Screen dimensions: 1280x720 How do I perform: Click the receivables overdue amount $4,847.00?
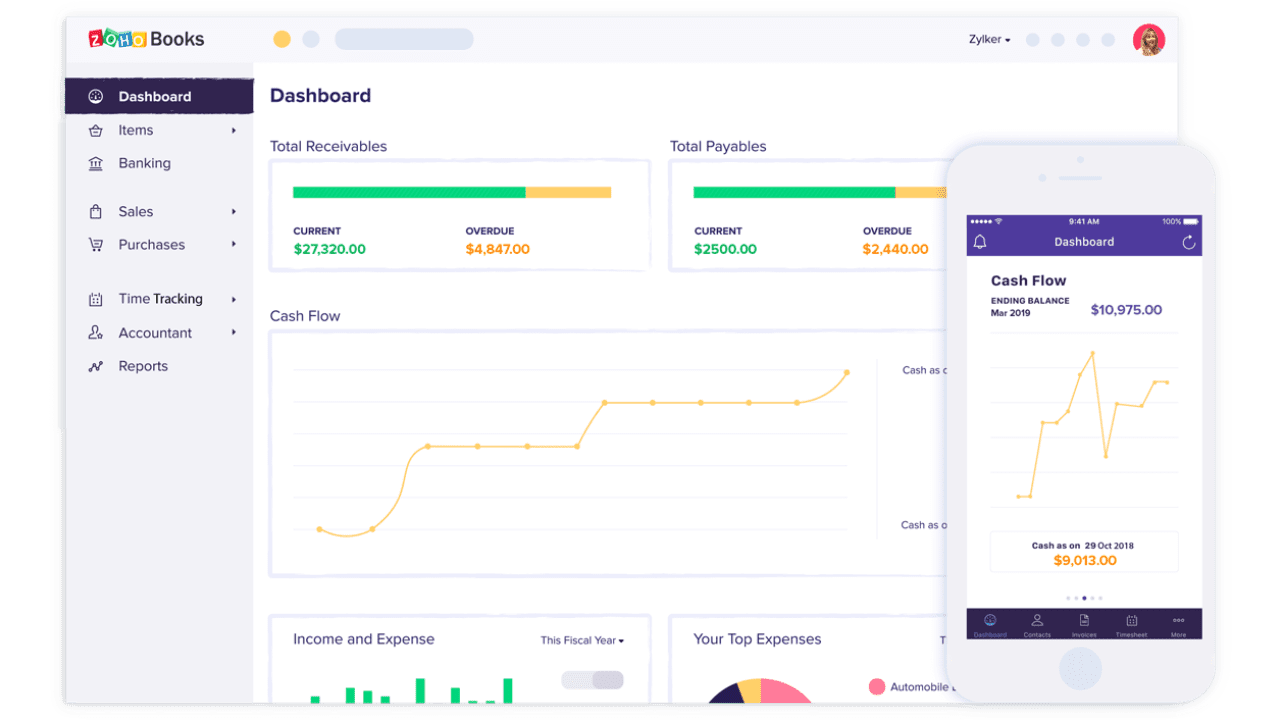click(x=497, y=249)
